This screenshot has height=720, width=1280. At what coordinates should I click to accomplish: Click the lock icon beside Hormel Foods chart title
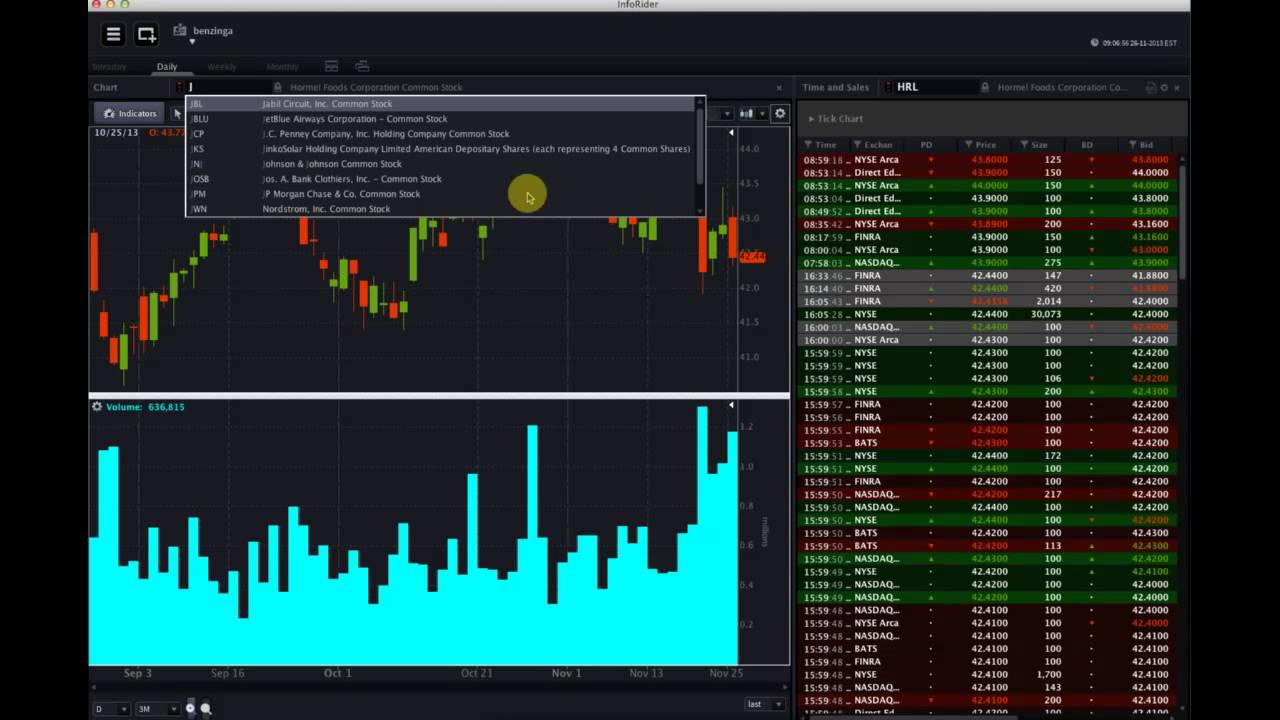(278, 87)
